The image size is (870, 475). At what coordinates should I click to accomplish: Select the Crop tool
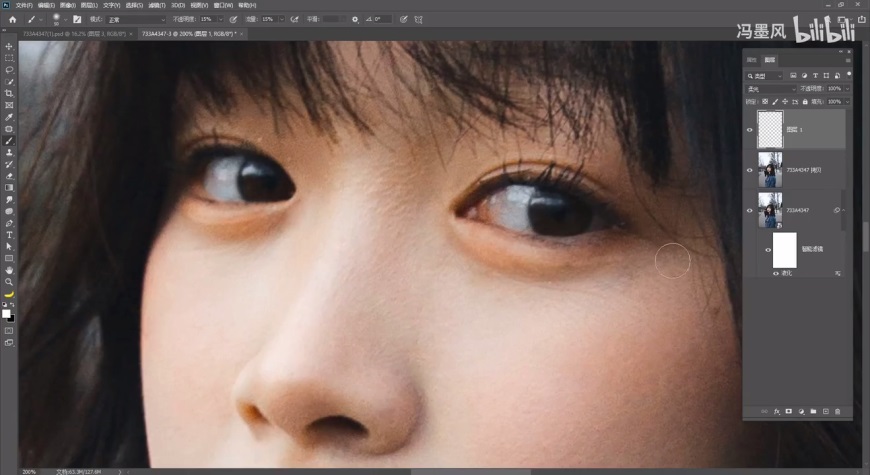[9, 93]
